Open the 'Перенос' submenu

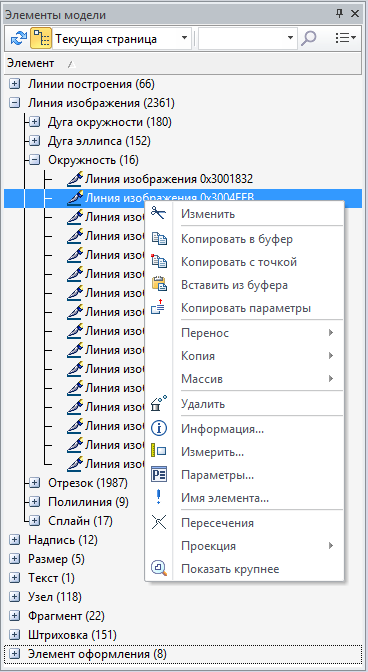(245, 333)
